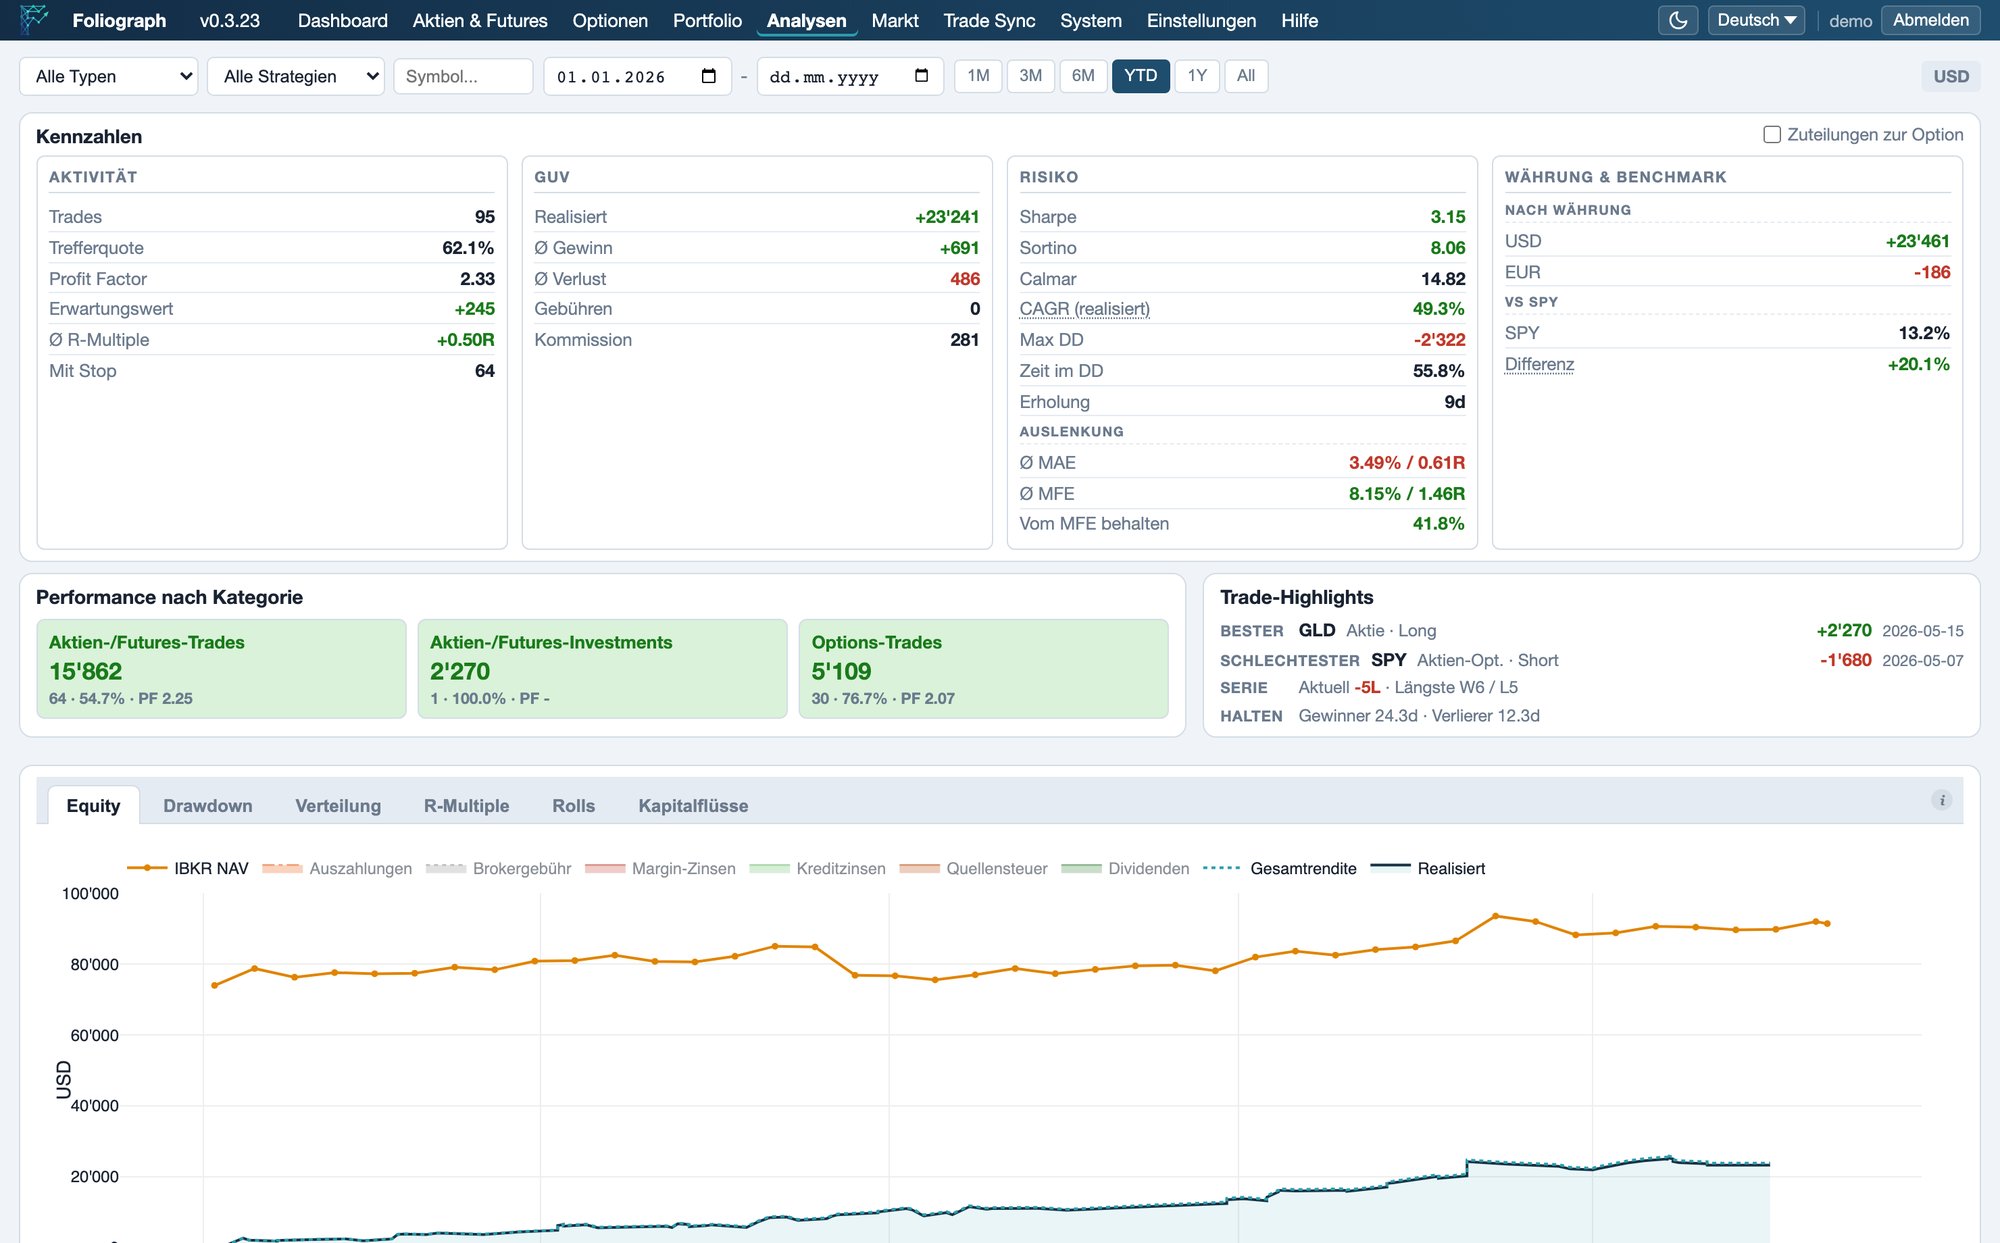Toggle Auszahlungen legend series

pos(337,868)
